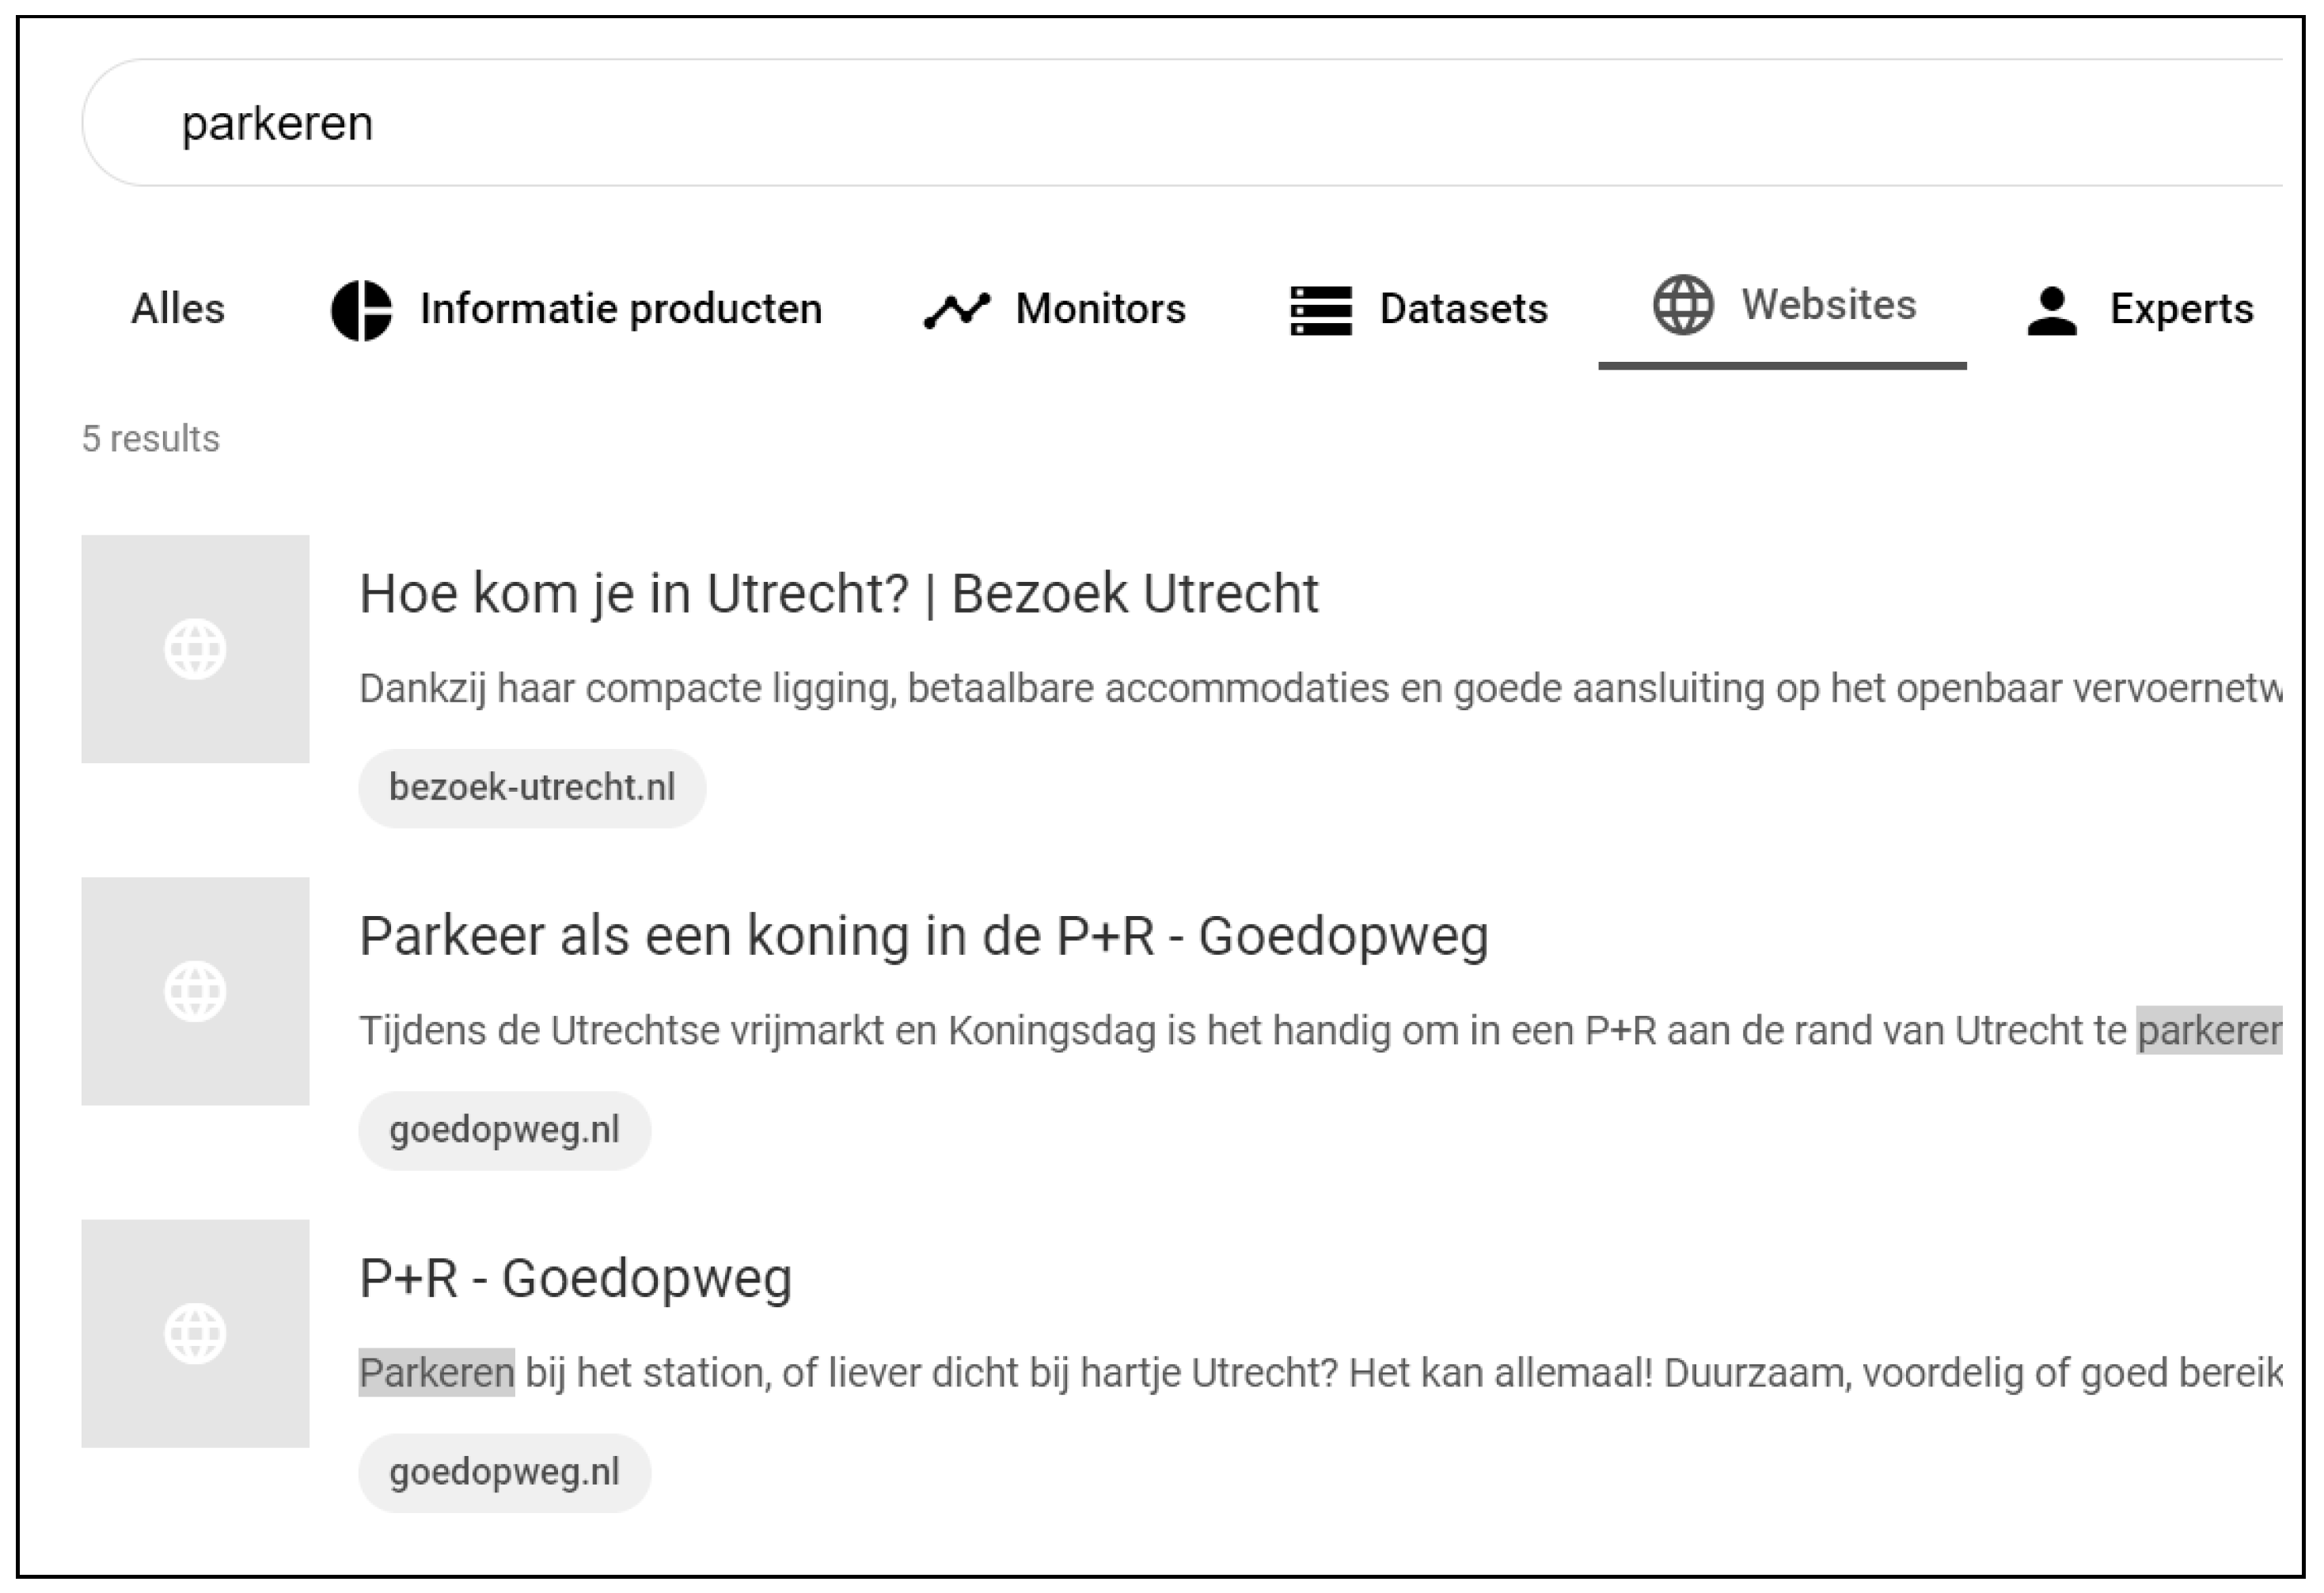Click the Websites globe icon
This screenshot has width=2324, height=1593.
pos(1683,305)
